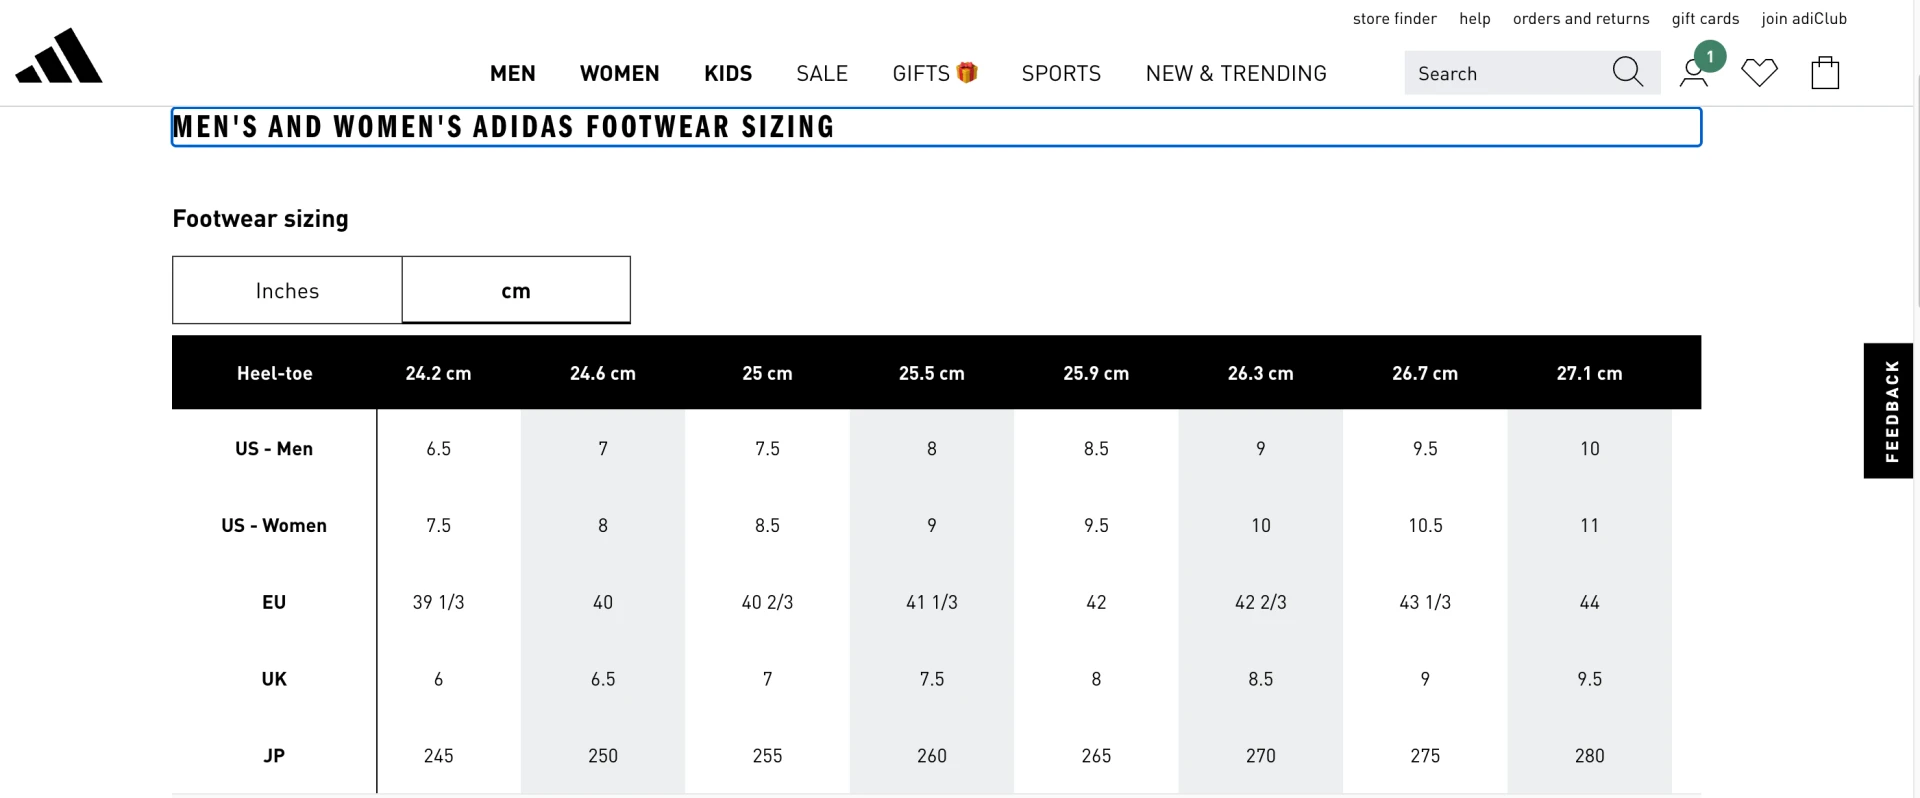Open the wishlist heart icon
Viewport: 1920px width, 798px height.
point(1759,72)
